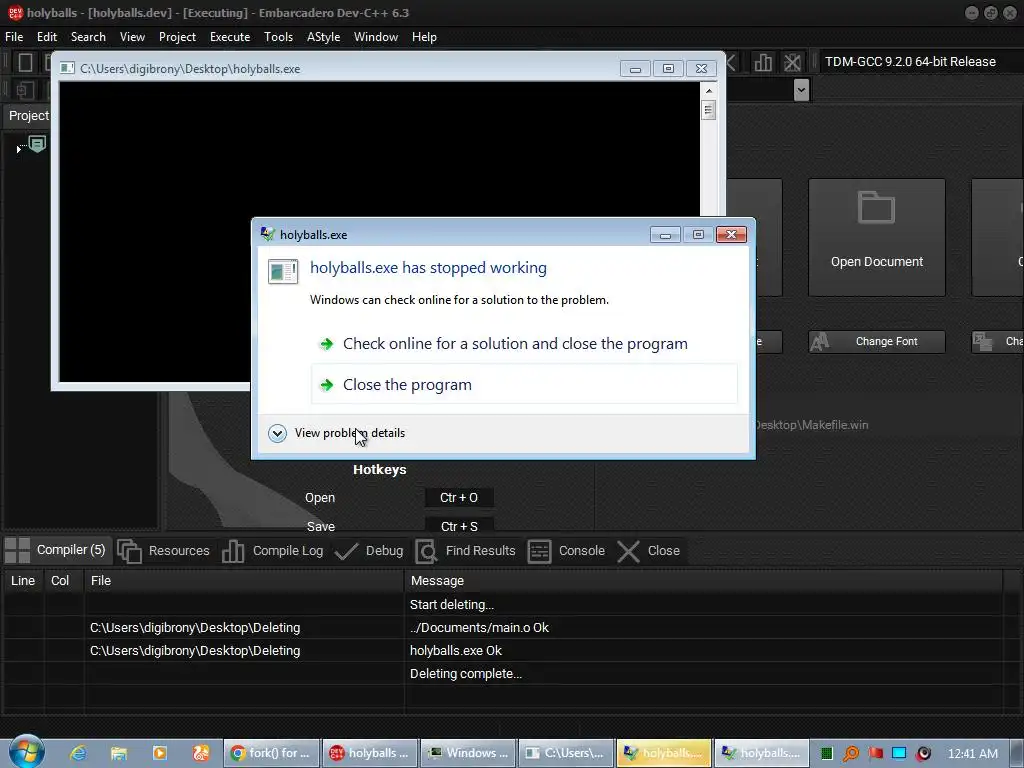Click the Compile Log chart icon

pyautogui.click(x=233, y=551)
